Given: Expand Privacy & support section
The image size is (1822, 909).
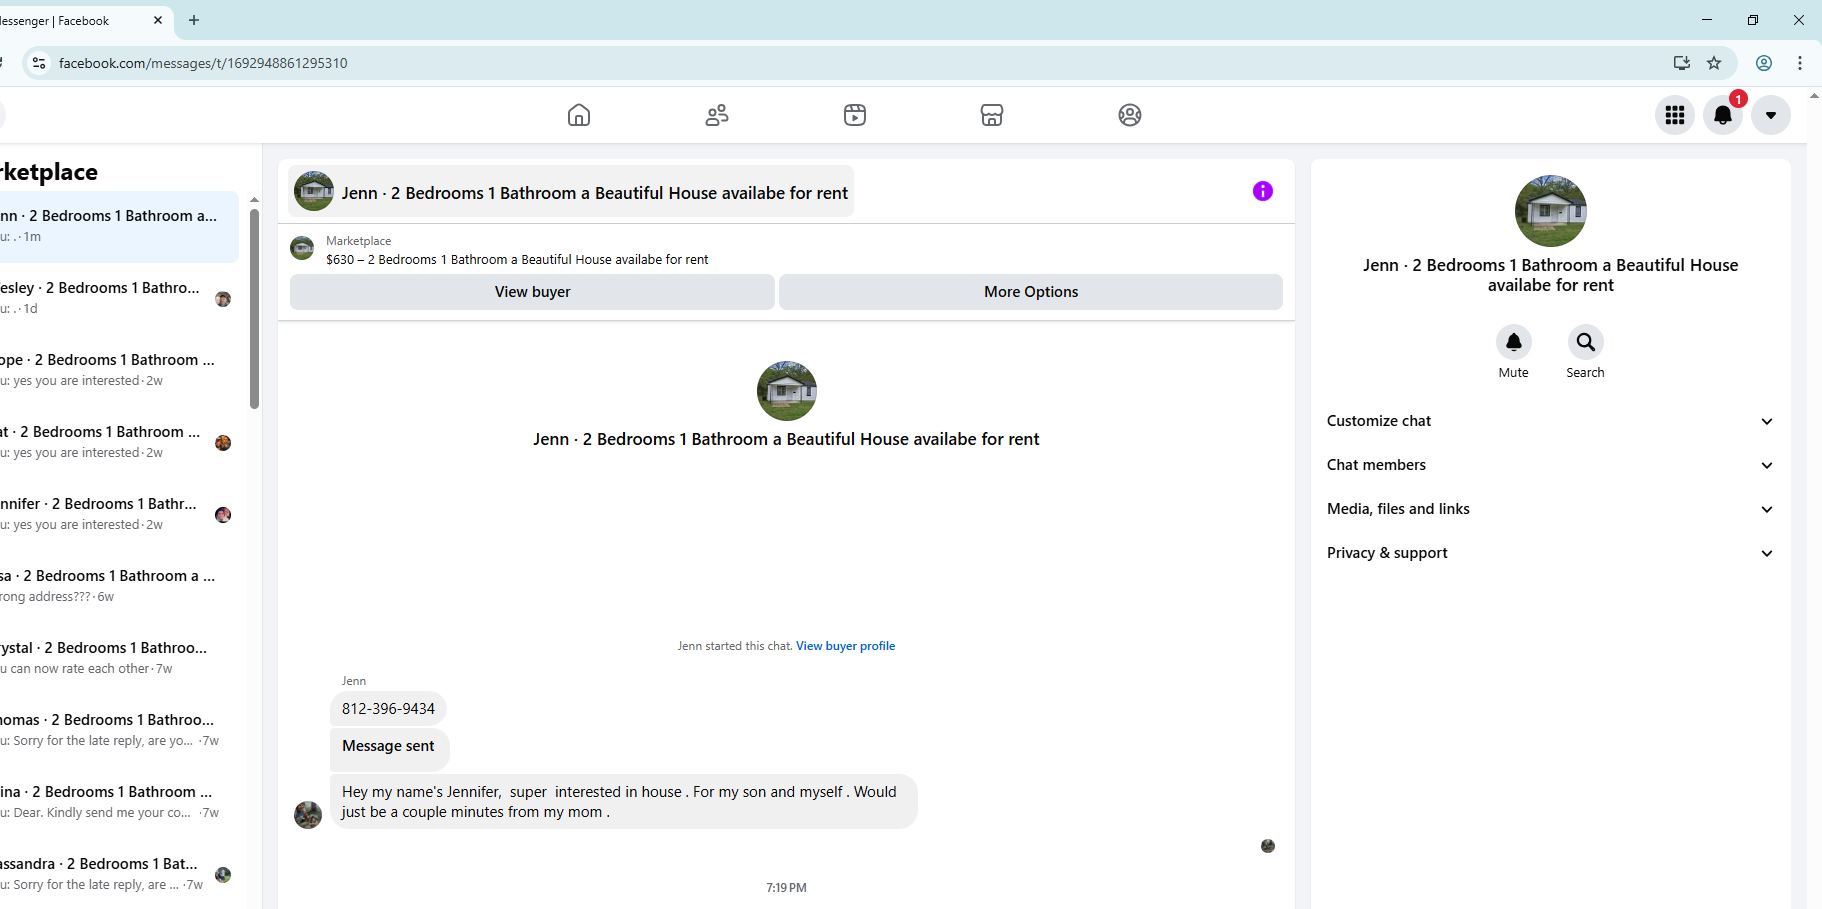Looking at the screenshot, I should pyautogui.click(x=1550, y=553).
